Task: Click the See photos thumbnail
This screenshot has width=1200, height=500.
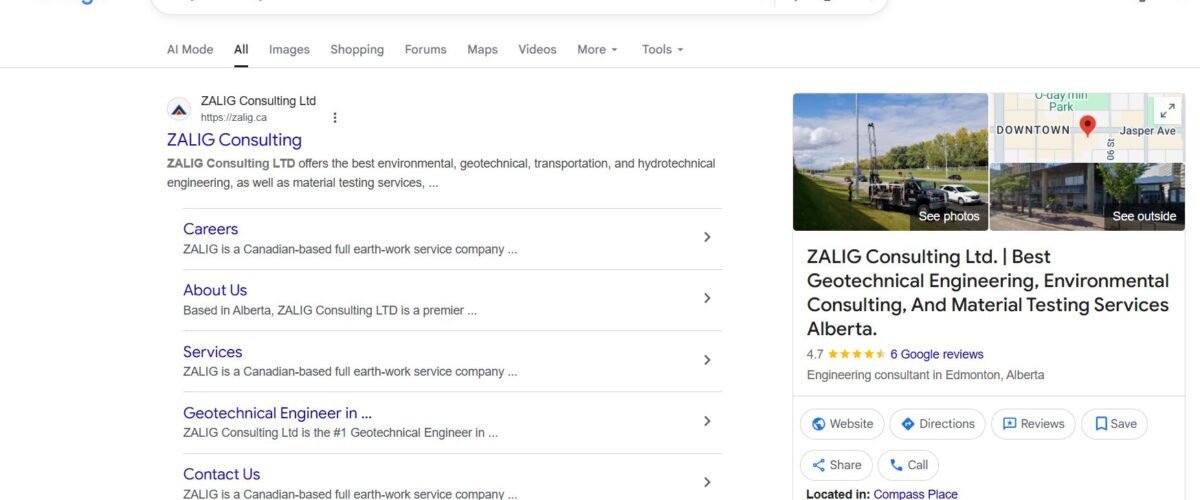Action: click(x=890, y=162)
